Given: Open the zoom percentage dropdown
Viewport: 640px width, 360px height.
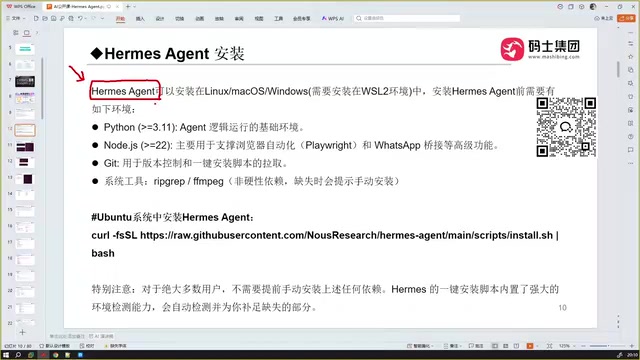Looking at the screenshot, I should (567, 346).
